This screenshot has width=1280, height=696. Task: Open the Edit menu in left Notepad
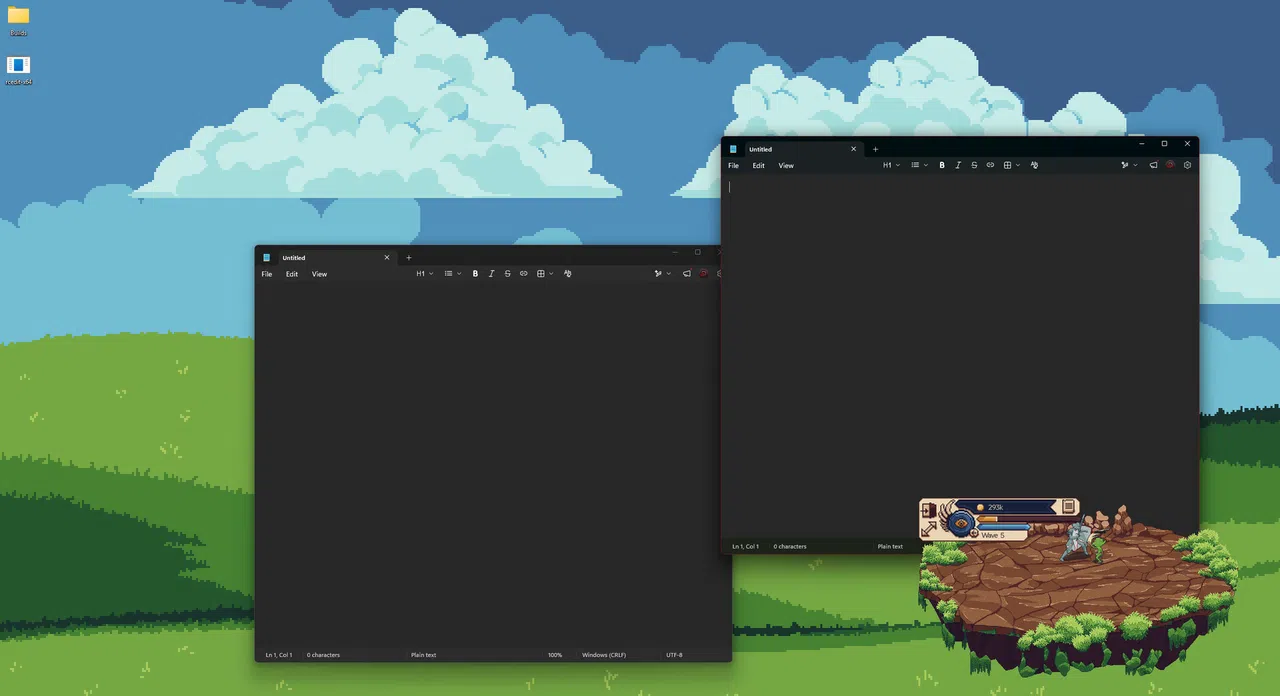292,274
